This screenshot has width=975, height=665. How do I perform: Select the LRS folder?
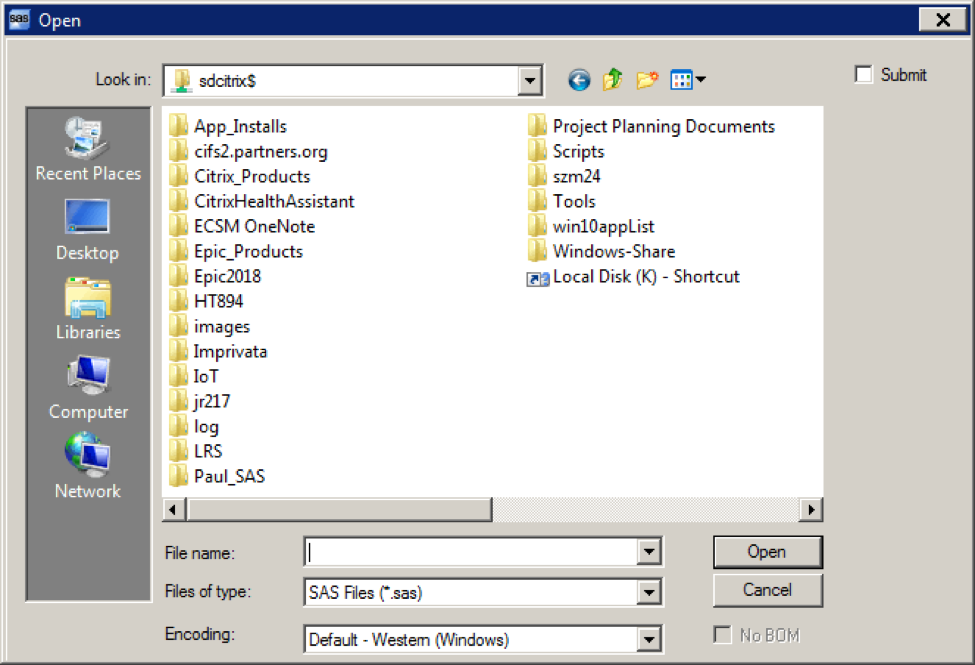point(196,451)
